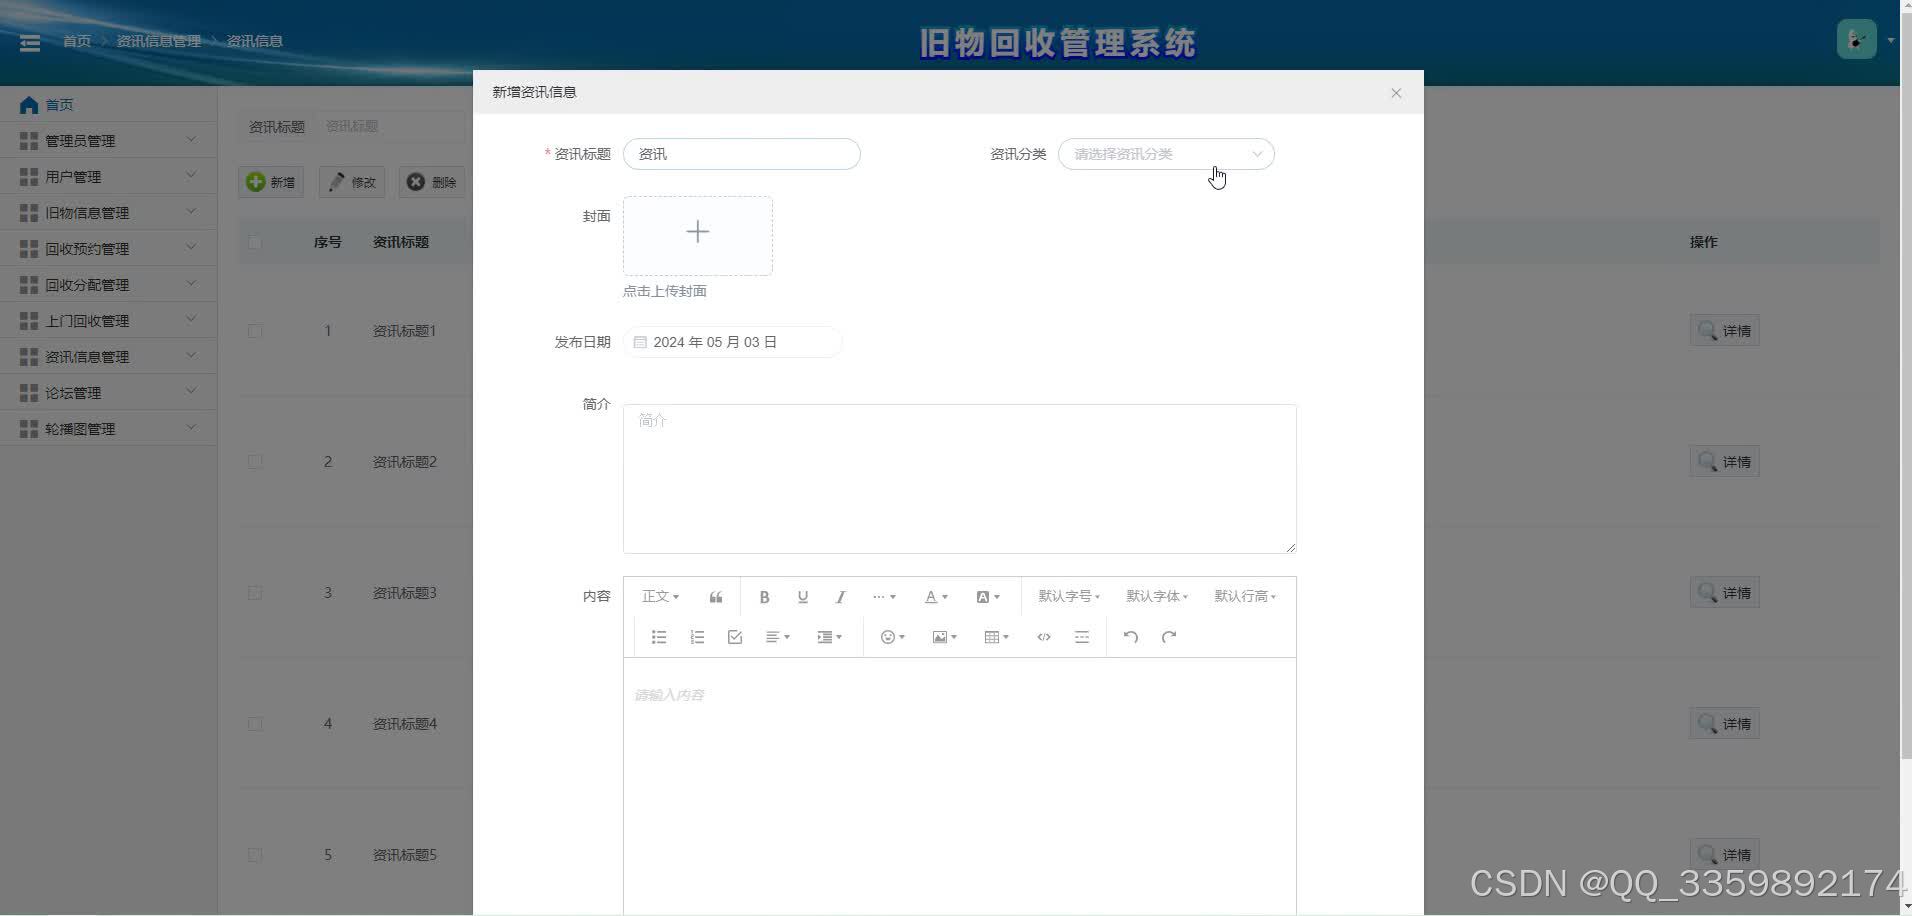
Task: Insert a bulleted list
Action: (659, 637)
